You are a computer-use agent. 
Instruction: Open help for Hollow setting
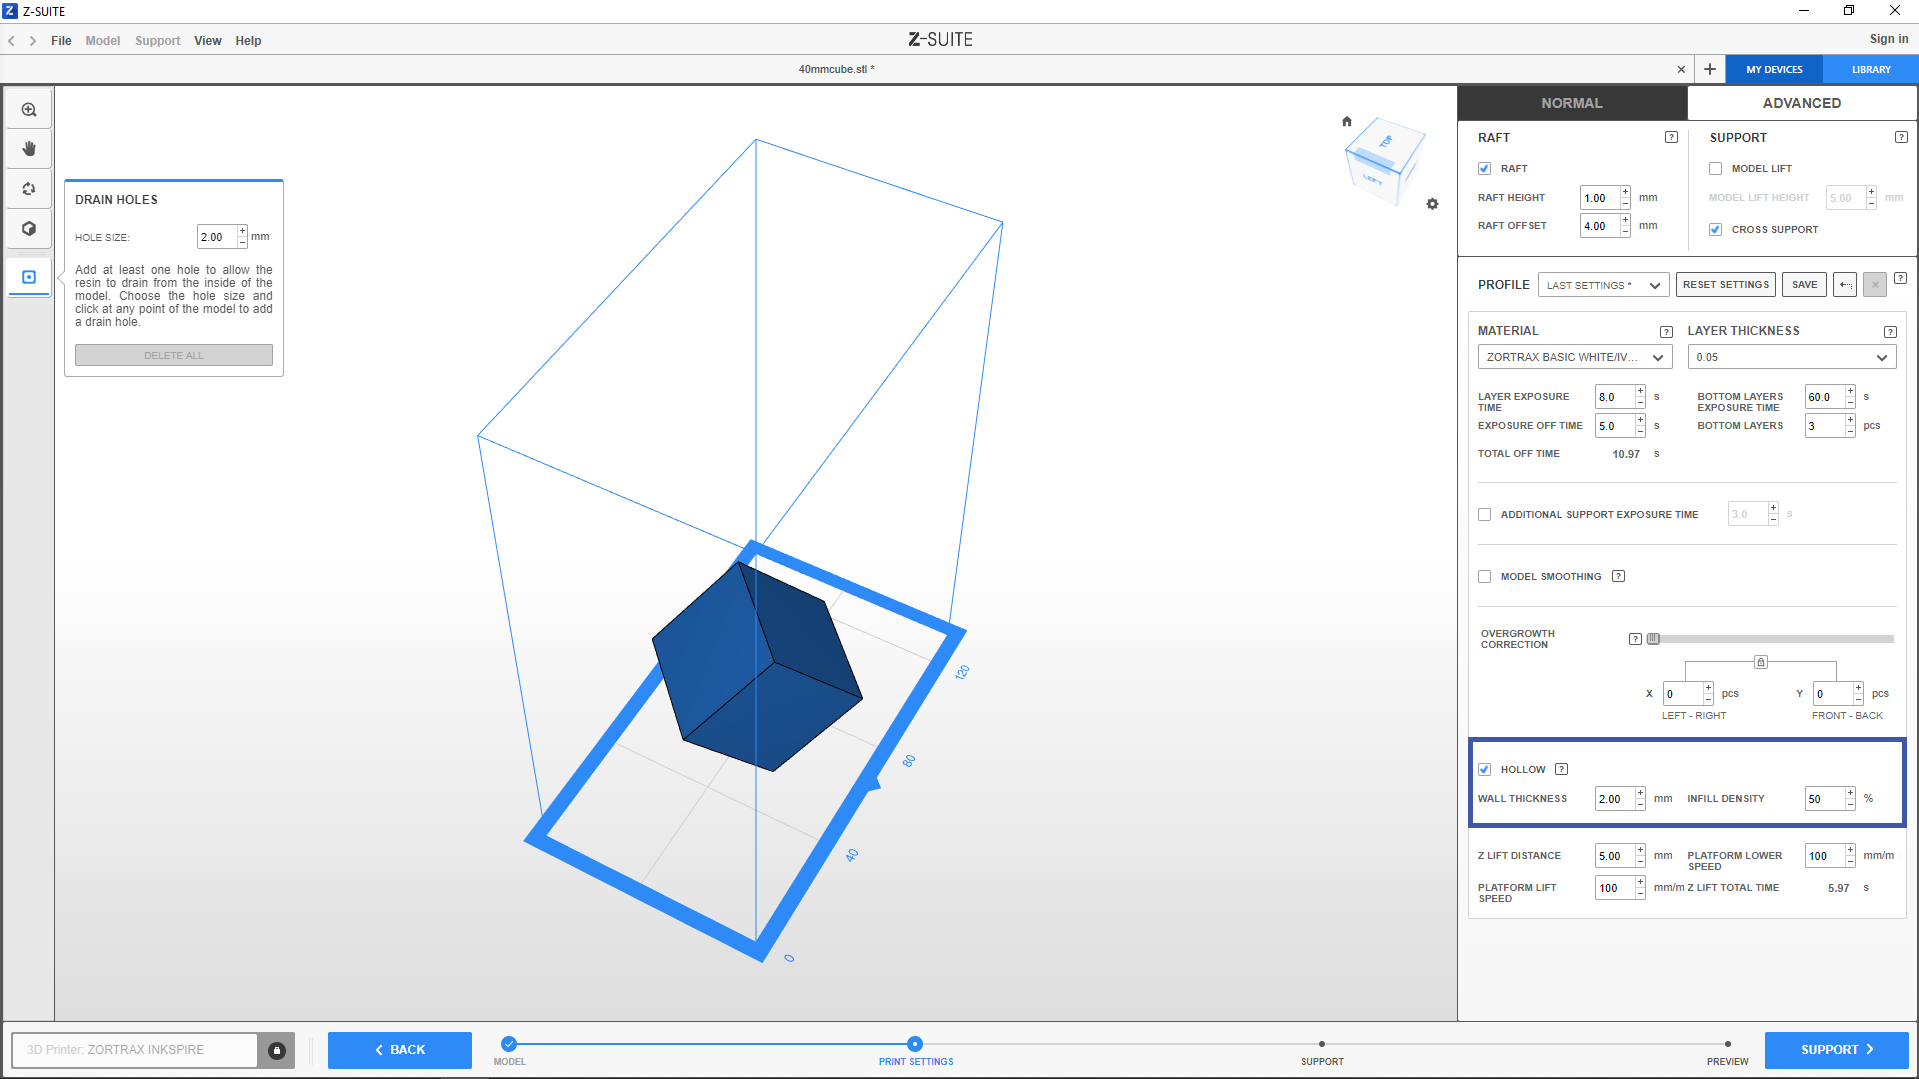(1561, 769)
